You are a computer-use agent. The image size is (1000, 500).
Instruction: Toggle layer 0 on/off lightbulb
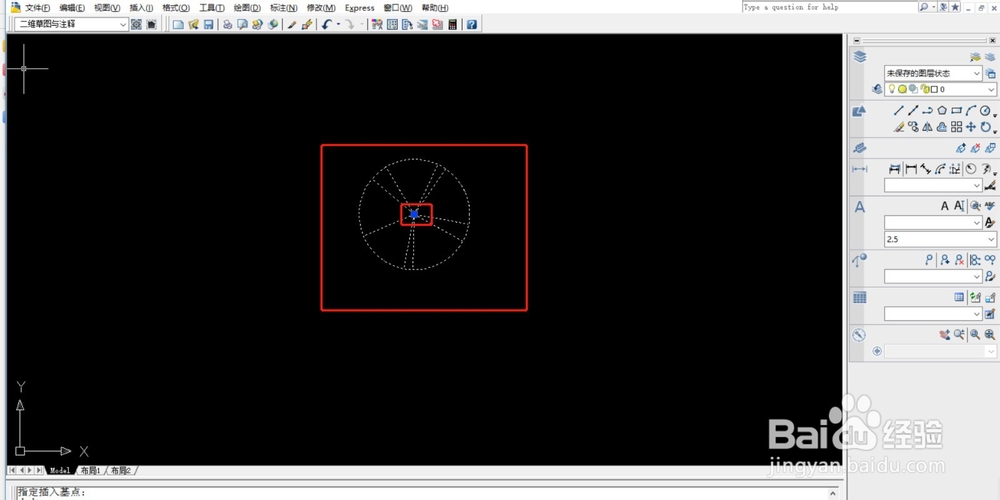[892, 89]
